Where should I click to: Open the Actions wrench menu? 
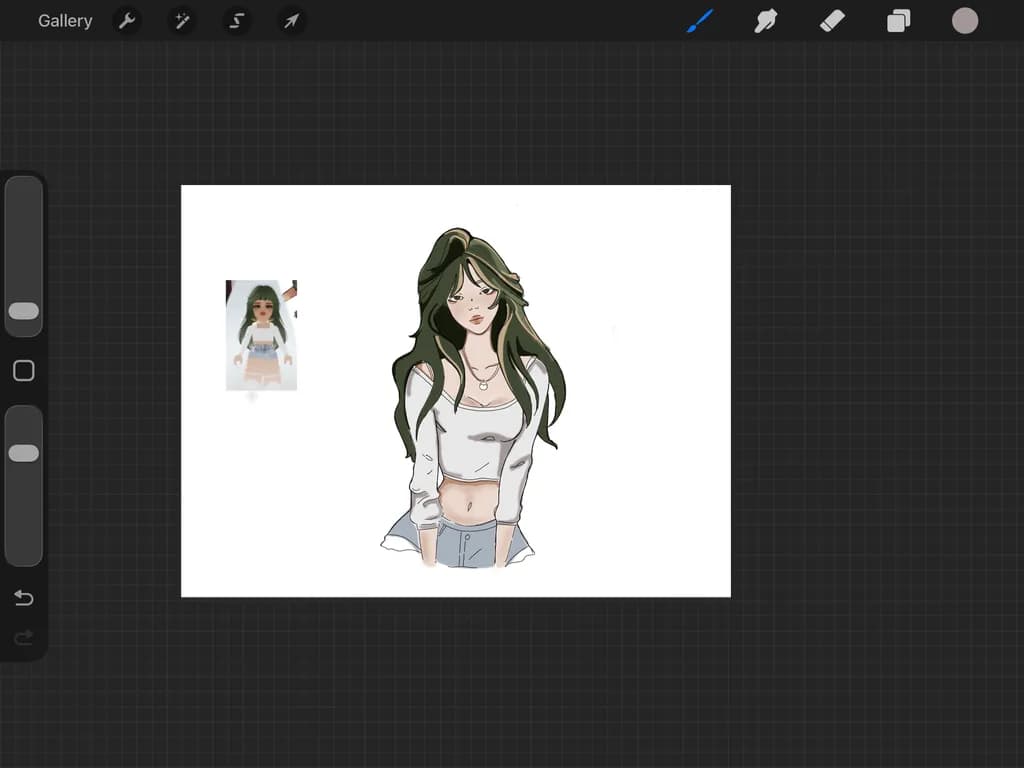click(127, 21)
